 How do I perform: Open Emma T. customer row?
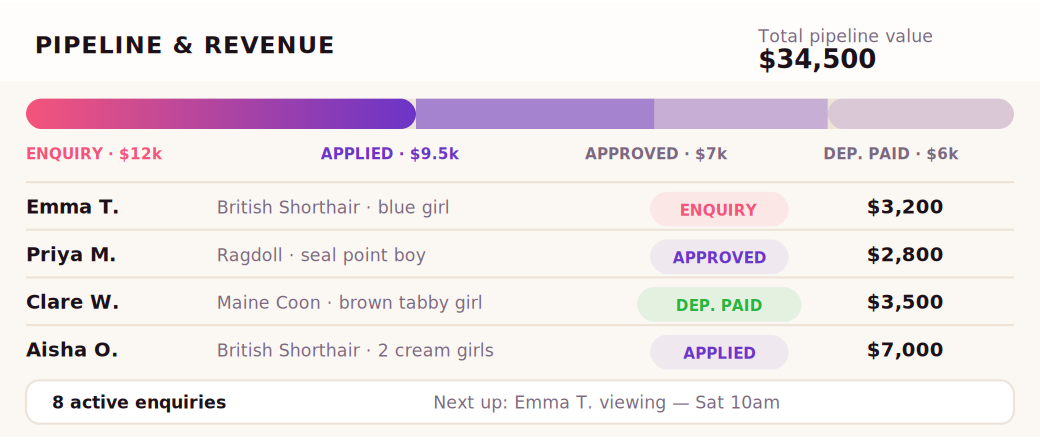click(x=520, y=207)
